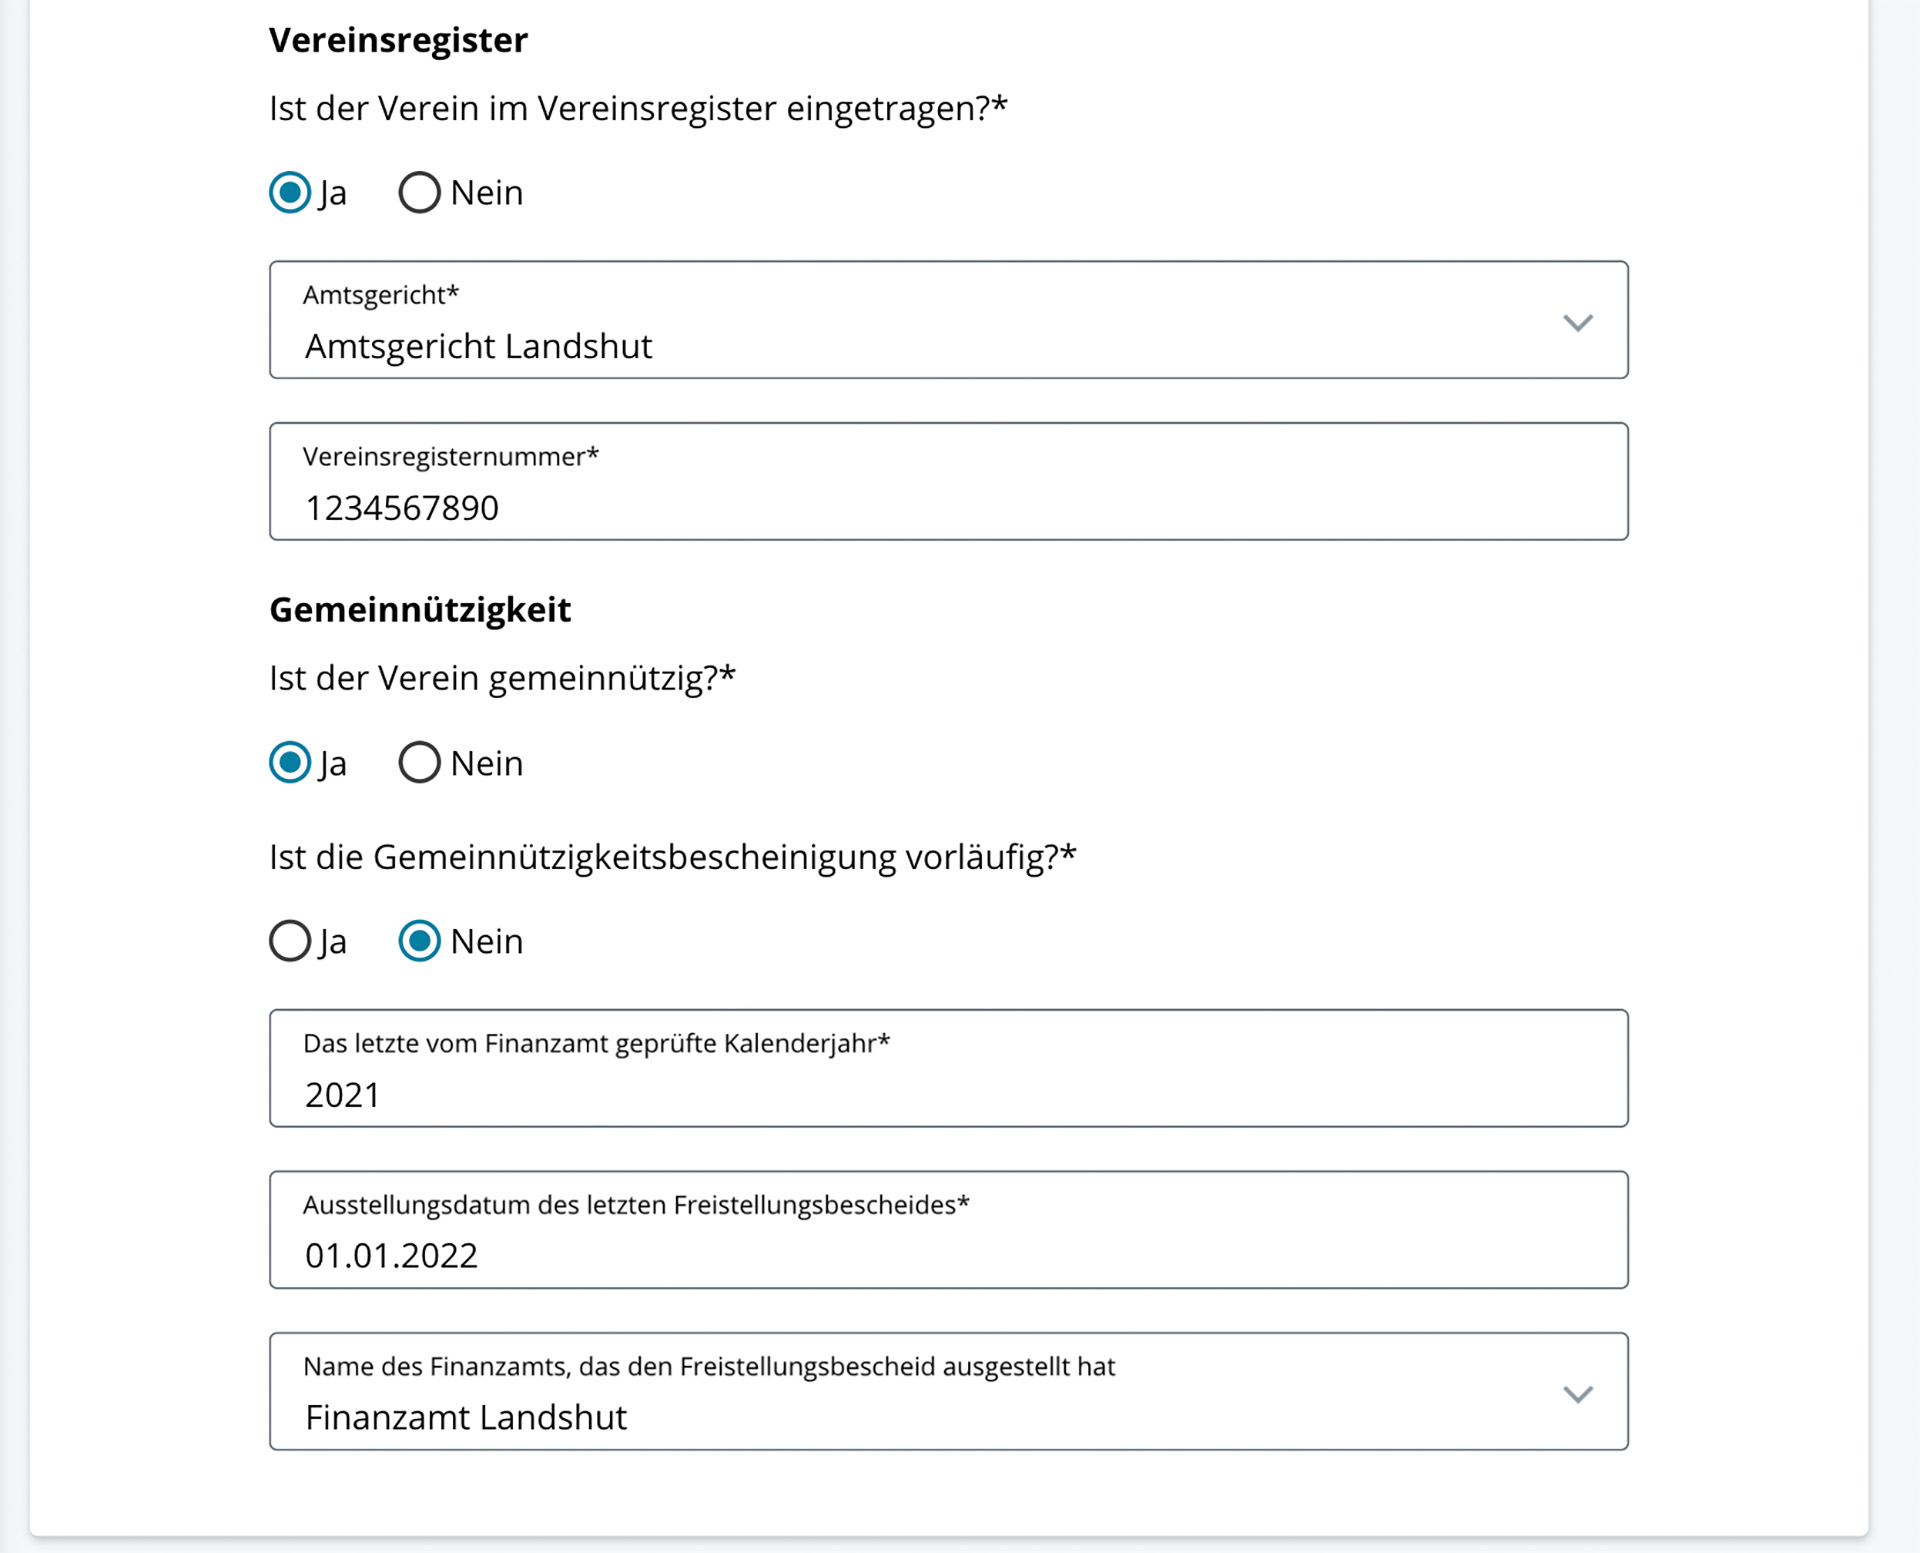Mark Gemeinnützigkeitsbescheinigung vorläufig as "Nein"
1920x1553 pixels.
pos(420,941)
